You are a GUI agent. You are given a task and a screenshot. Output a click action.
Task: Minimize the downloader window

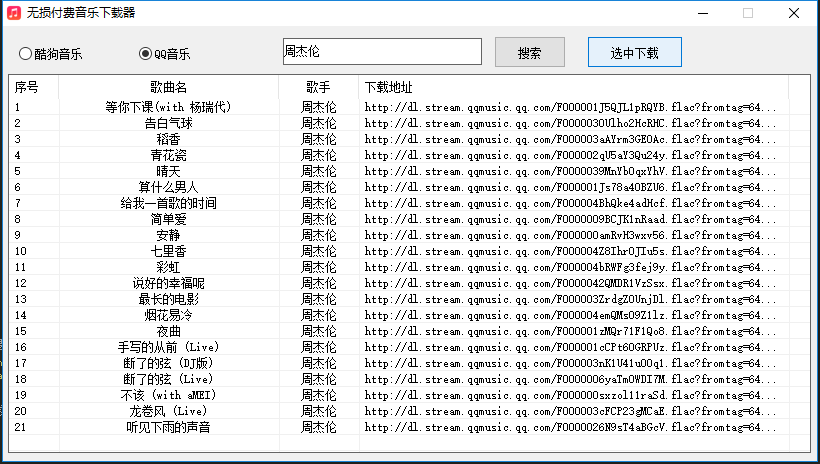(x=701, y=13)
